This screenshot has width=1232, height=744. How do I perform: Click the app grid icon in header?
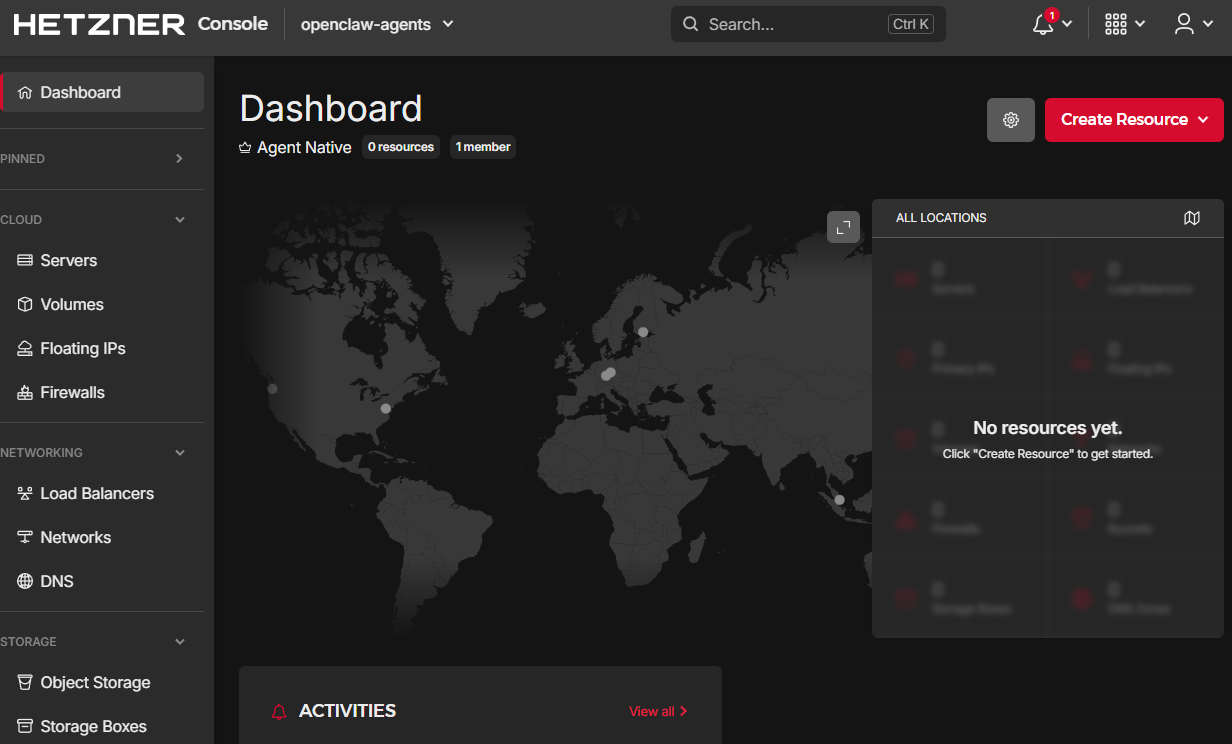tap(1116, 23)
